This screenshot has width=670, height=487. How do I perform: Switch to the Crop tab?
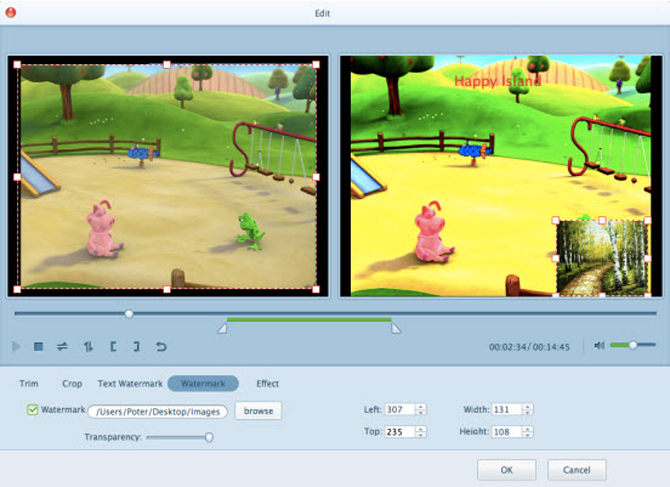coord(72,383)
